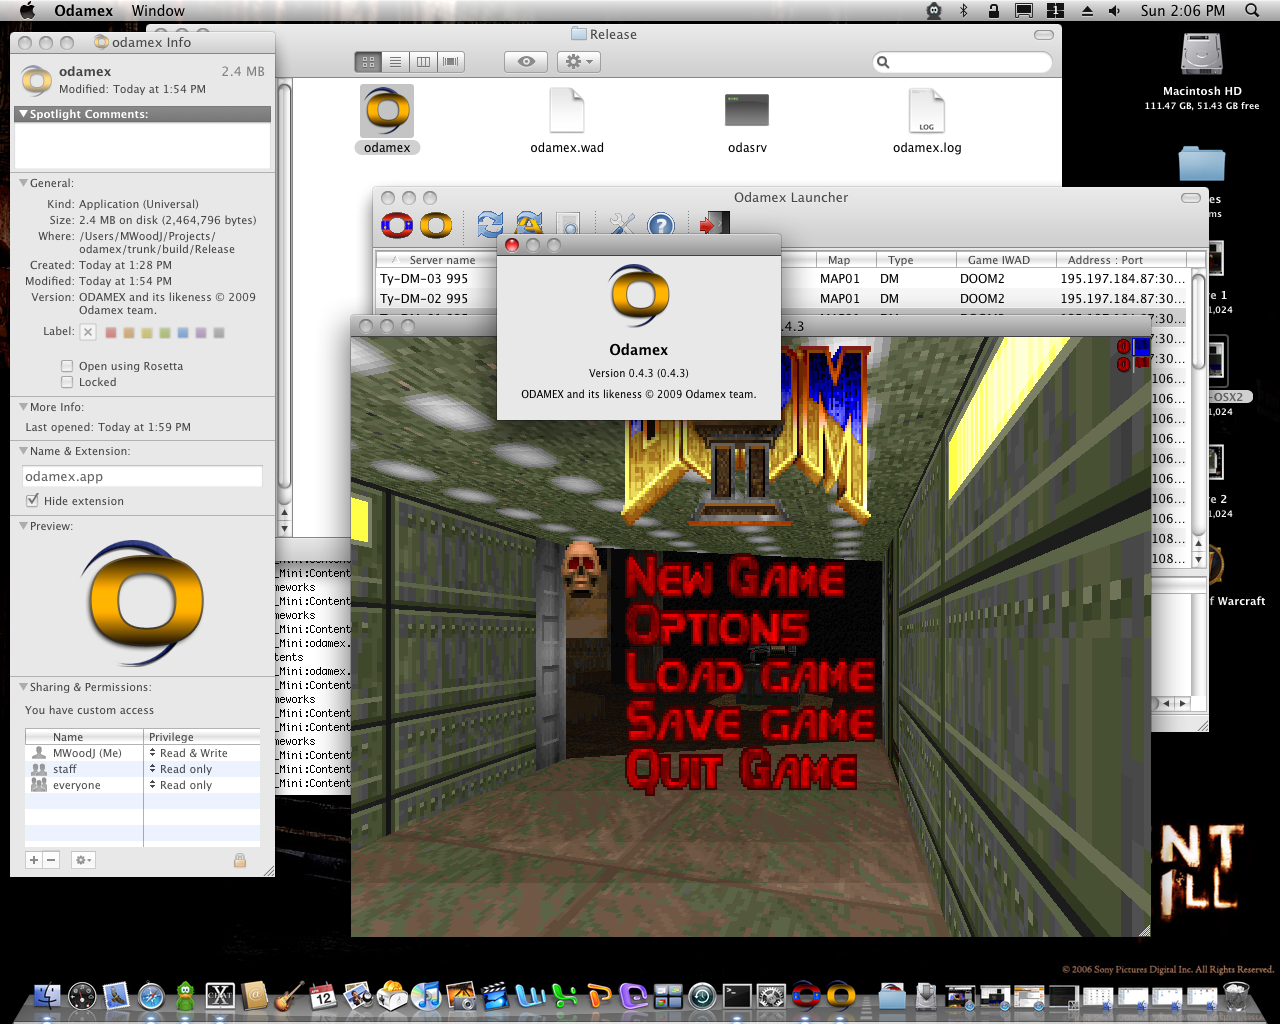The image size is (1280, 1024).
Task: Enable the Open using Rosetta checkbox
Action: click(67, 366)
